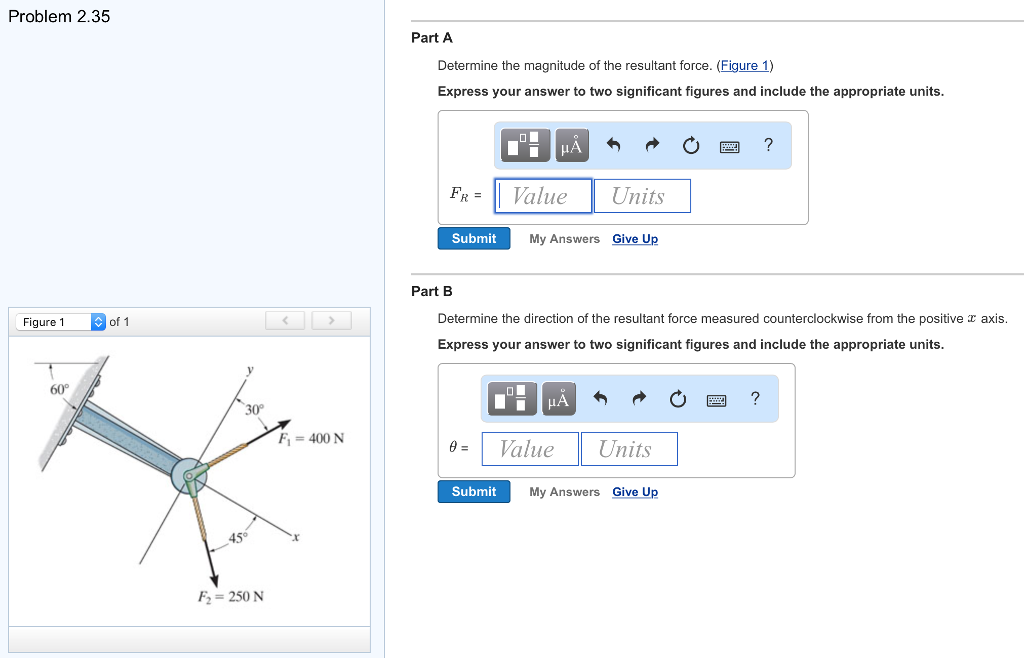Open units symbols (µÅ) menu in Part B
Screen dimensions: 1024x658
558,399
